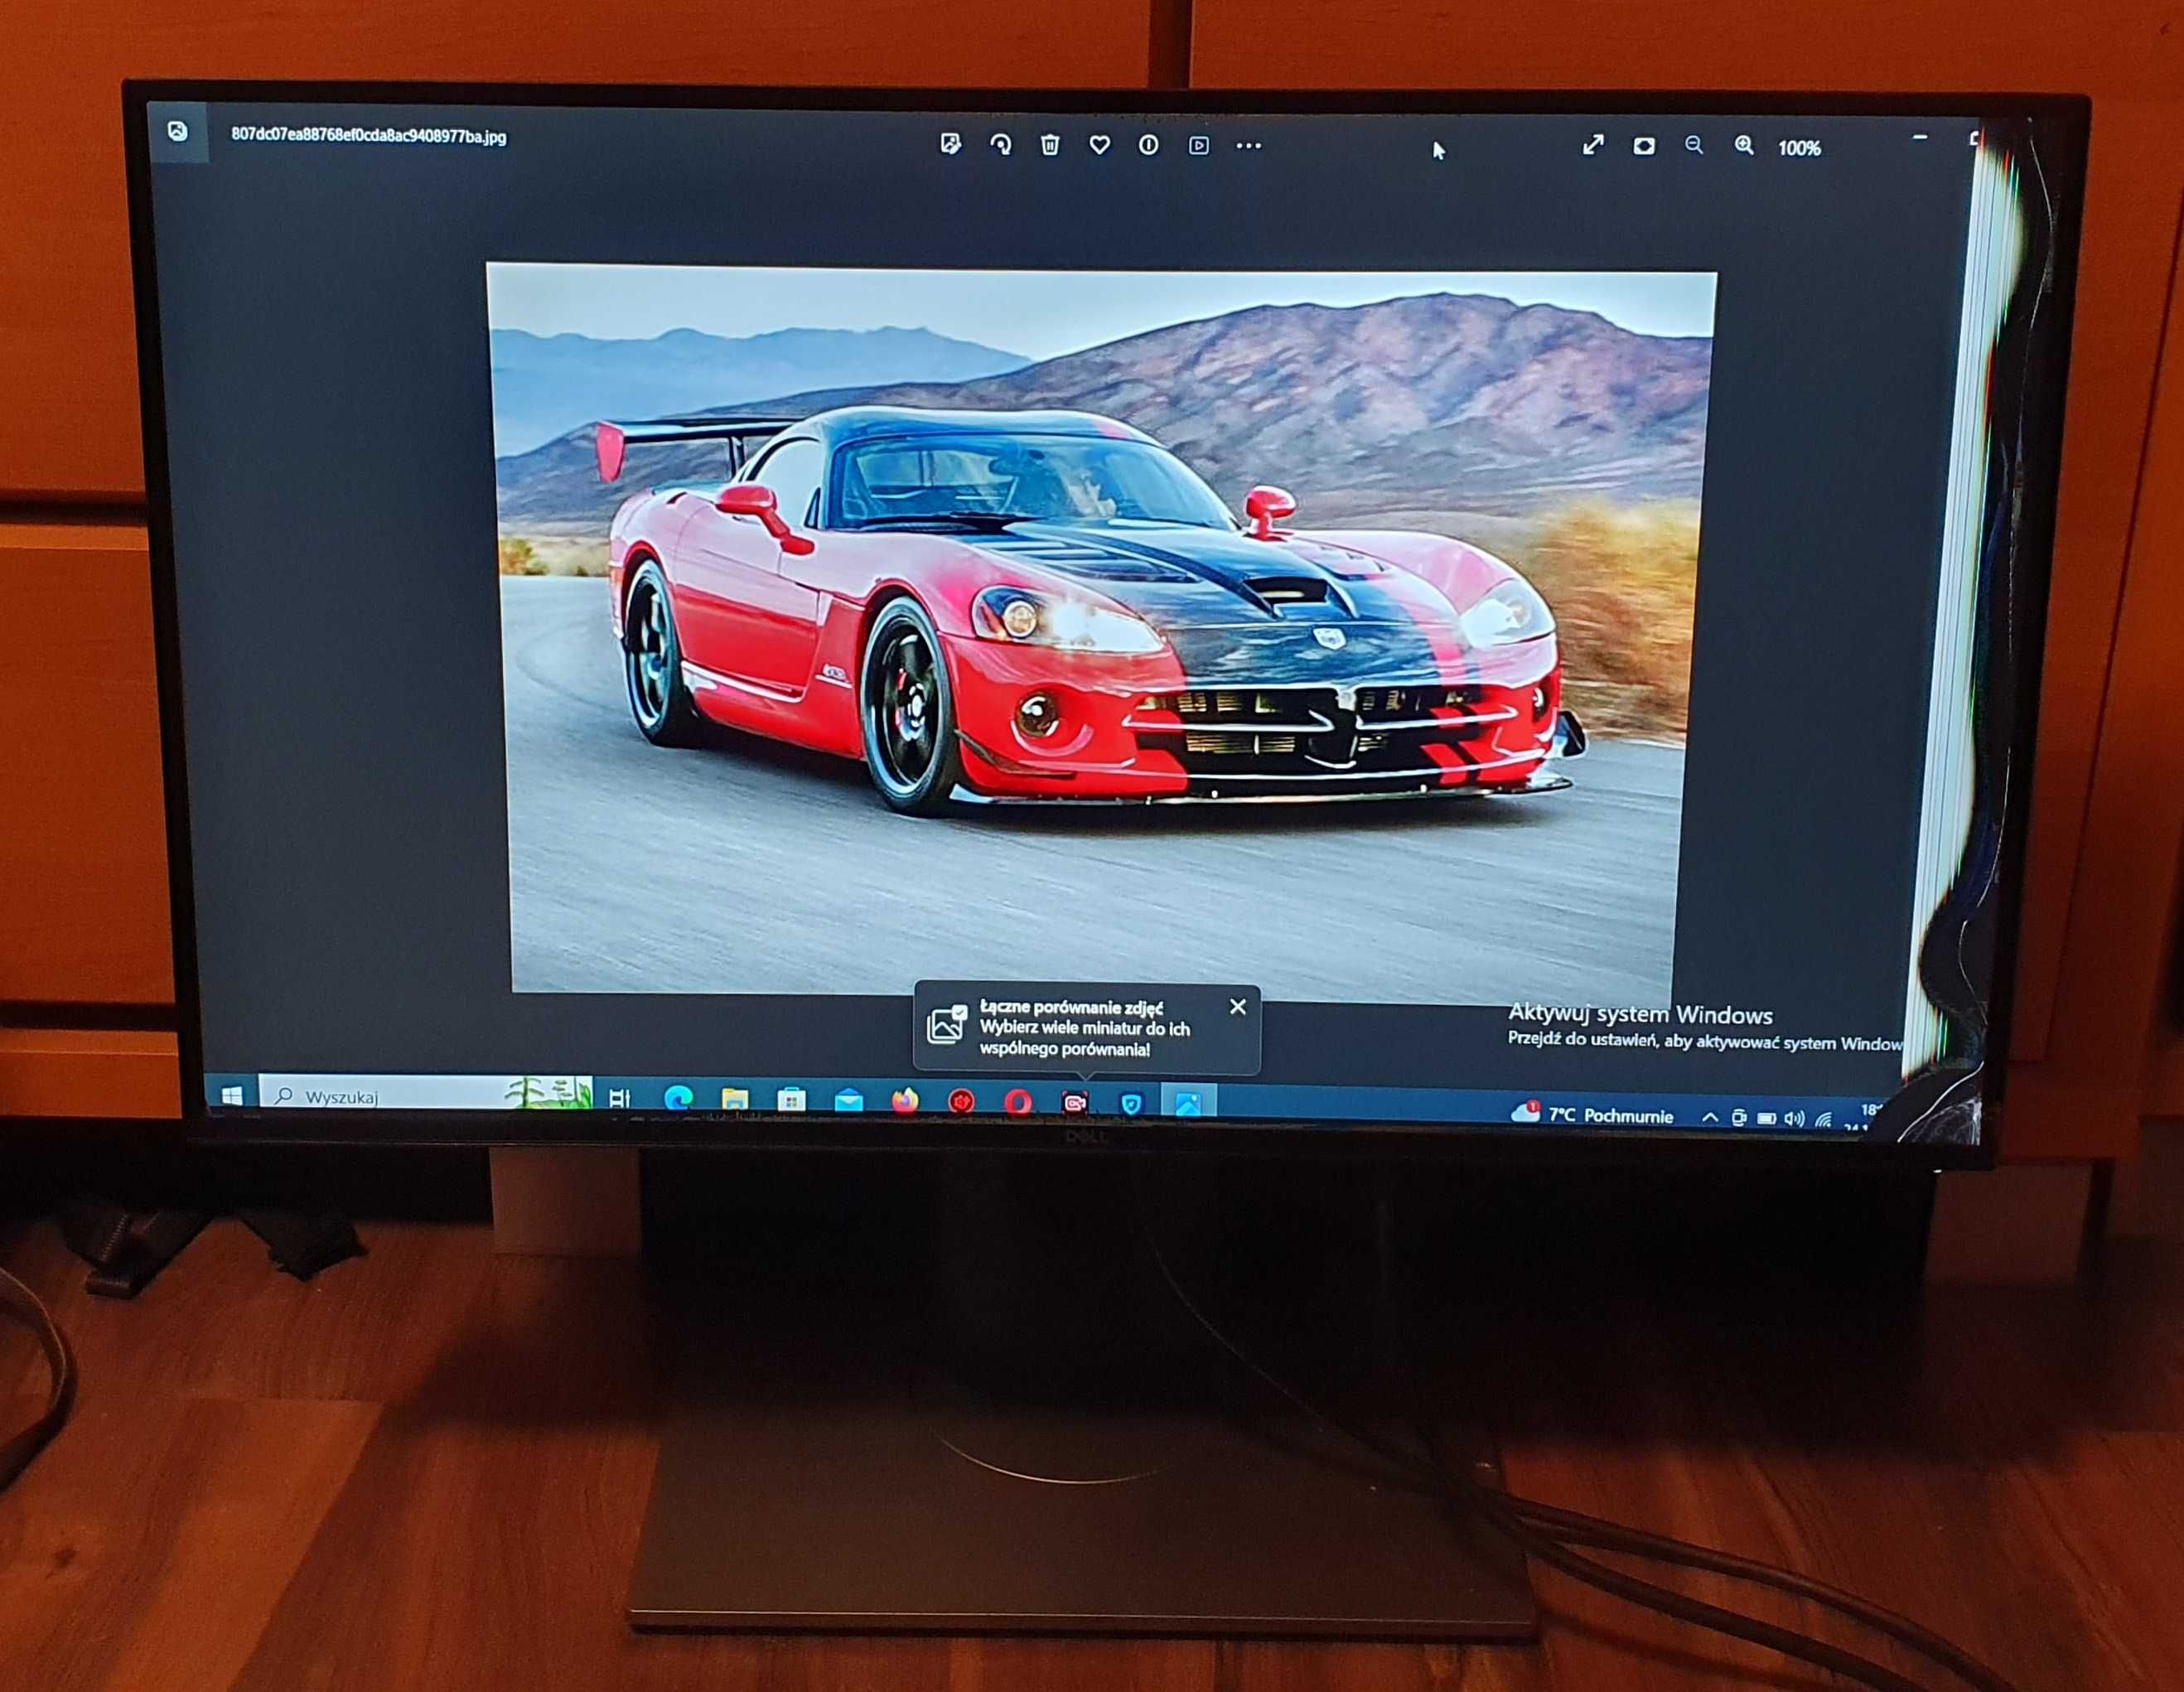Zoom out with the minus magnifier

click(x=1693, y=146)
